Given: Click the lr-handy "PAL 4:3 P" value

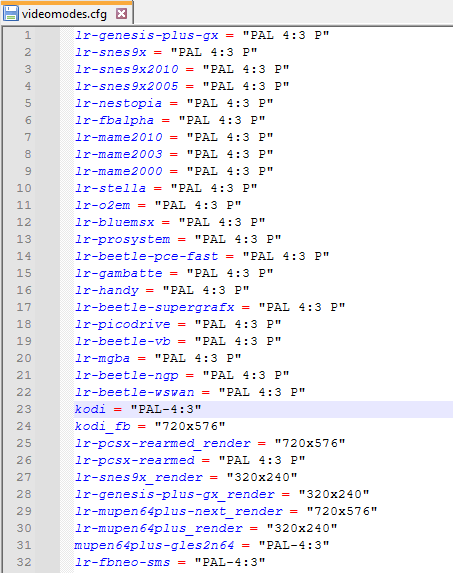Looking at the screenshot, I should (x=206, y=290).
